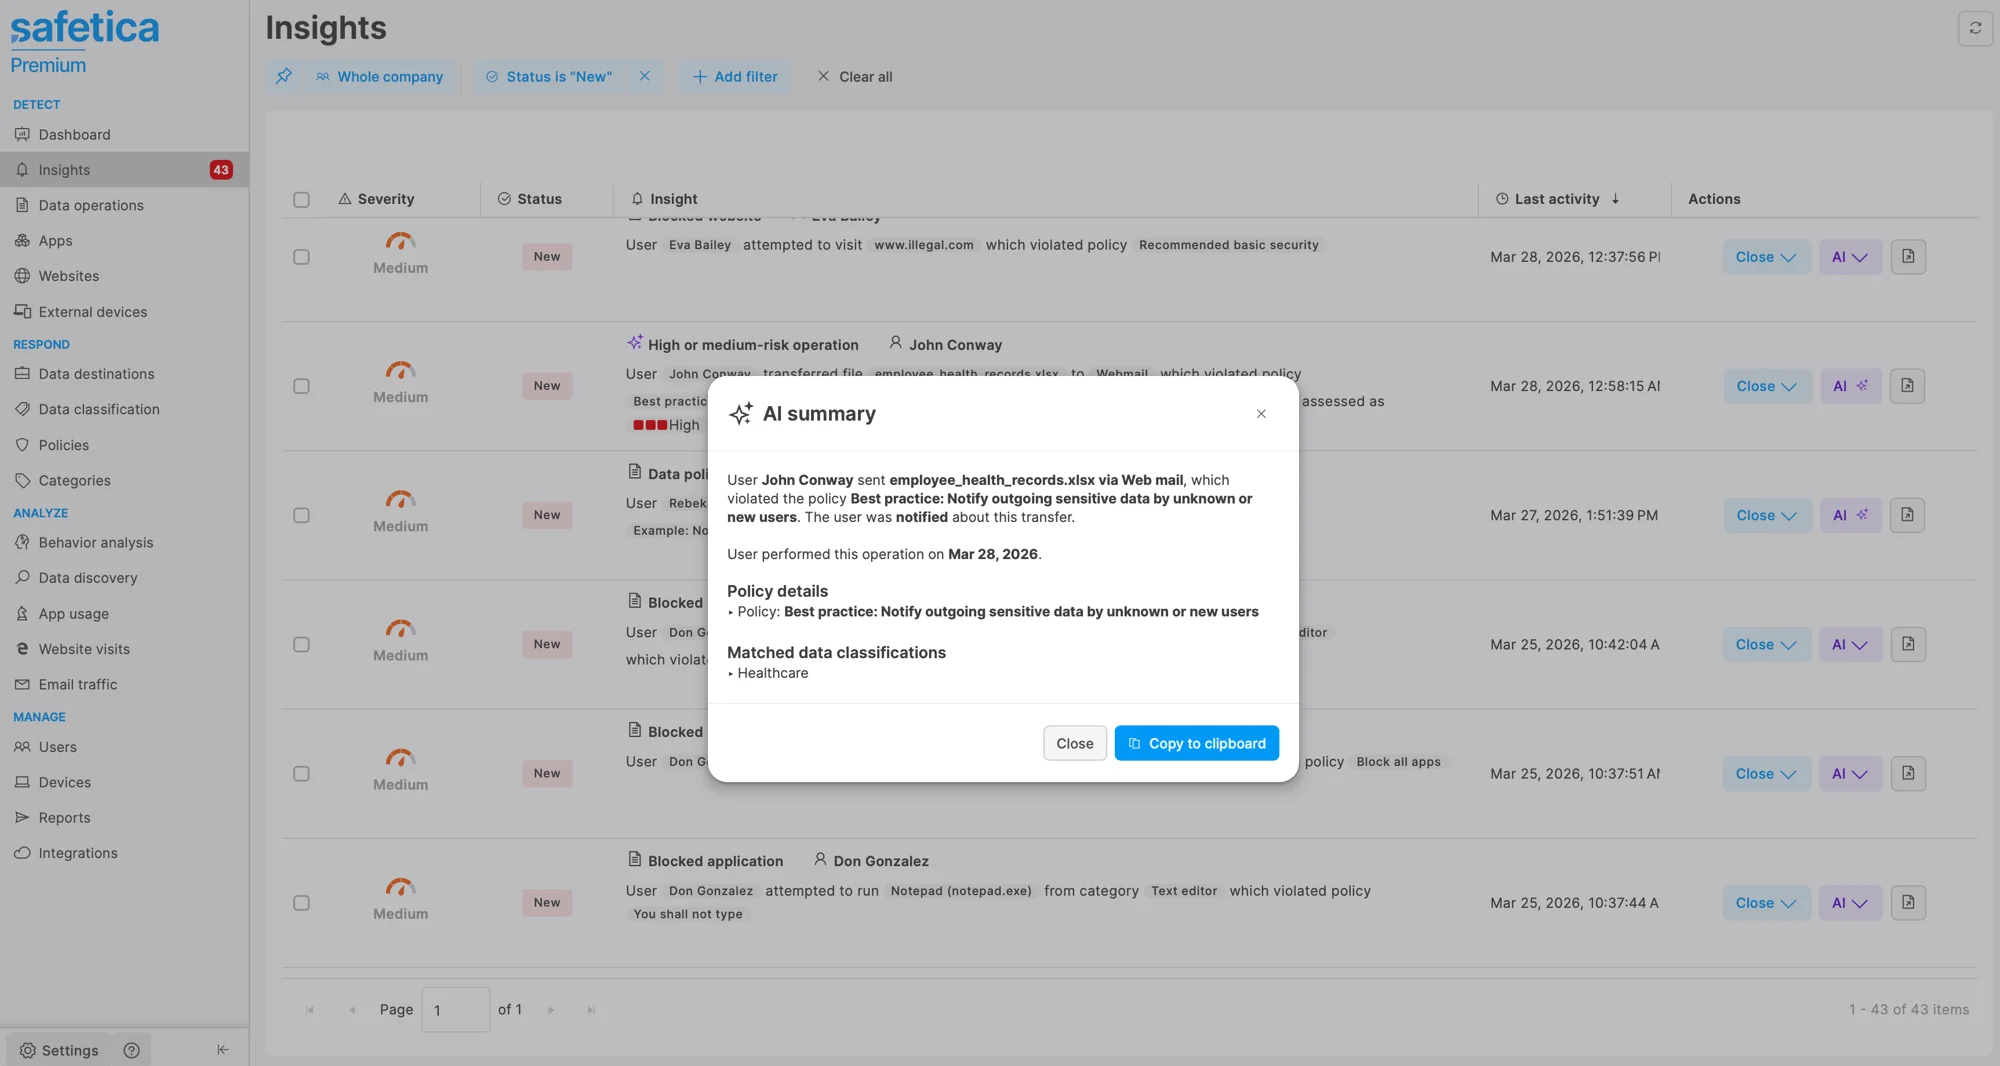
Task: Click the refresh icon at top right
Action: (x=1975, y=28)
